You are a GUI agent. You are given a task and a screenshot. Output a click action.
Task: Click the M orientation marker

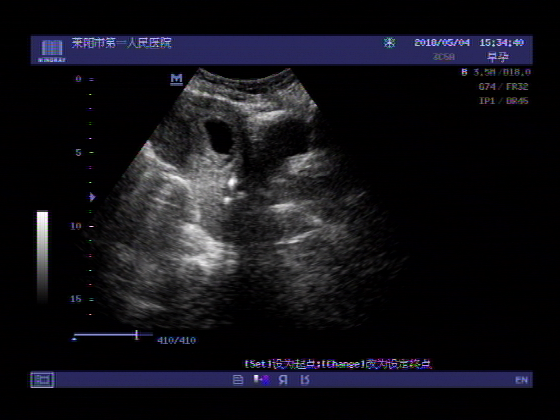point(176,79)
